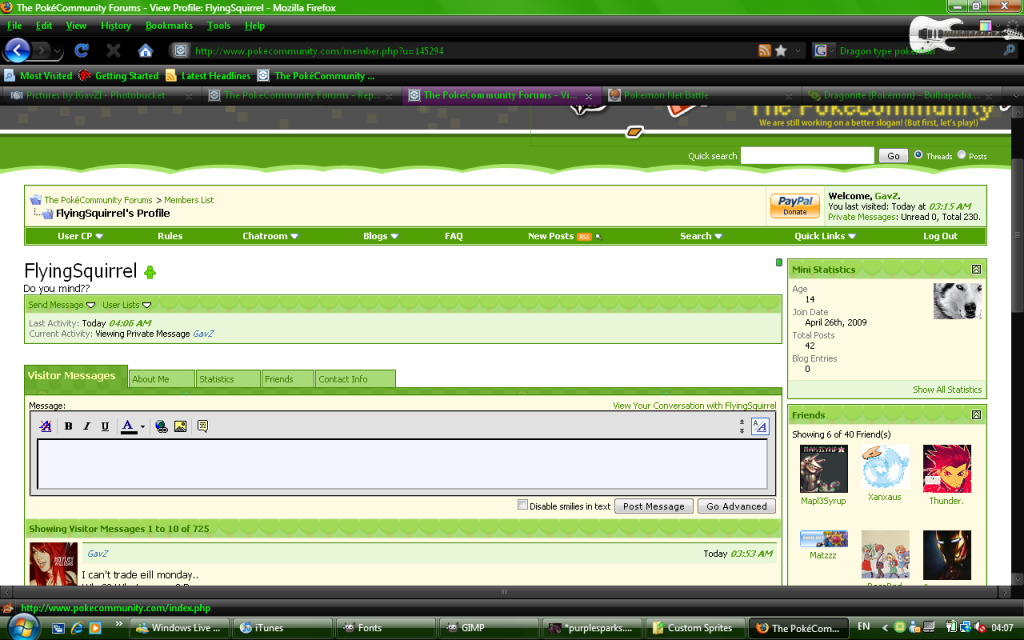
Task: Click the Wrap Quote tags icon
Action: pos(202,426)
